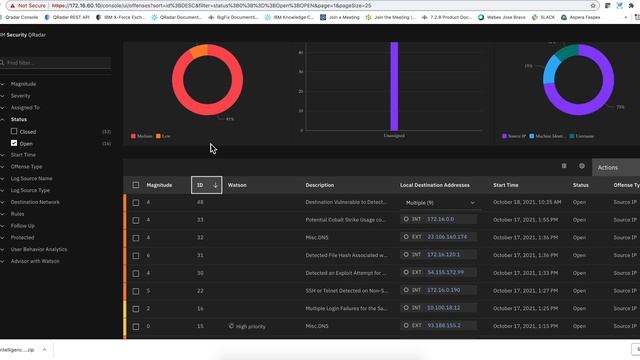
Task: Click the ID column sort arrow
Action: [215, 185]
